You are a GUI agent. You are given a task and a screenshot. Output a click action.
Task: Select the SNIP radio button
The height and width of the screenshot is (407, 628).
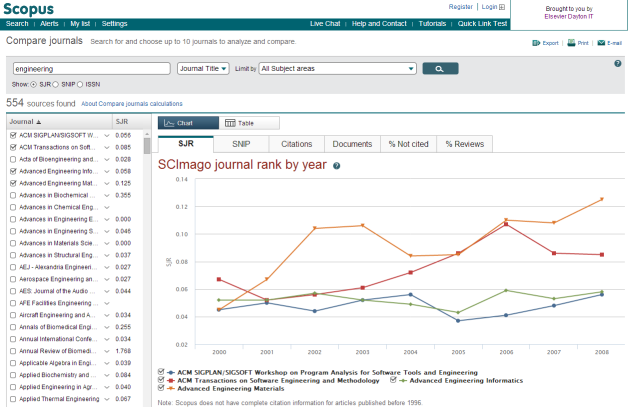click(x=56, y=85)
